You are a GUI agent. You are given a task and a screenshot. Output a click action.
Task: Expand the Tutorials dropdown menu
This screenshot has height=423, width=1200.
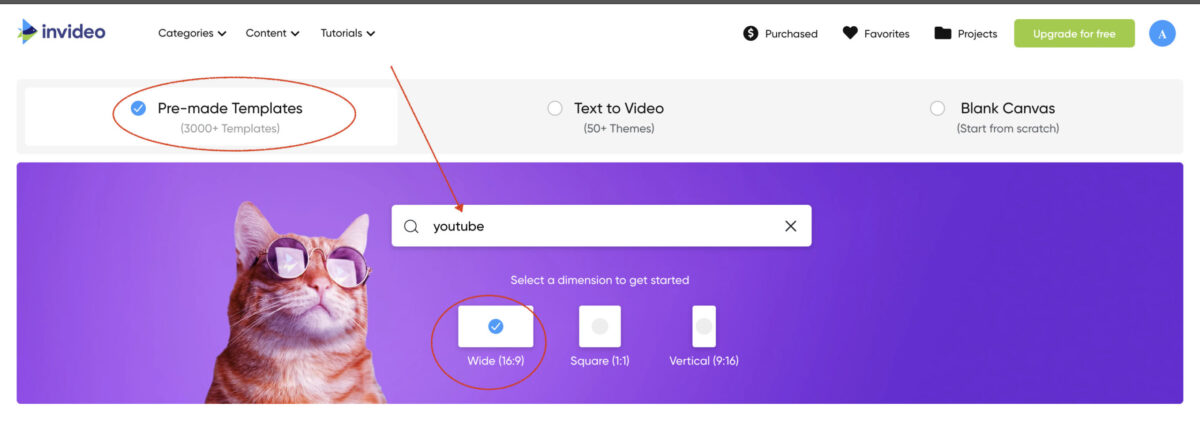pos(348,33)
